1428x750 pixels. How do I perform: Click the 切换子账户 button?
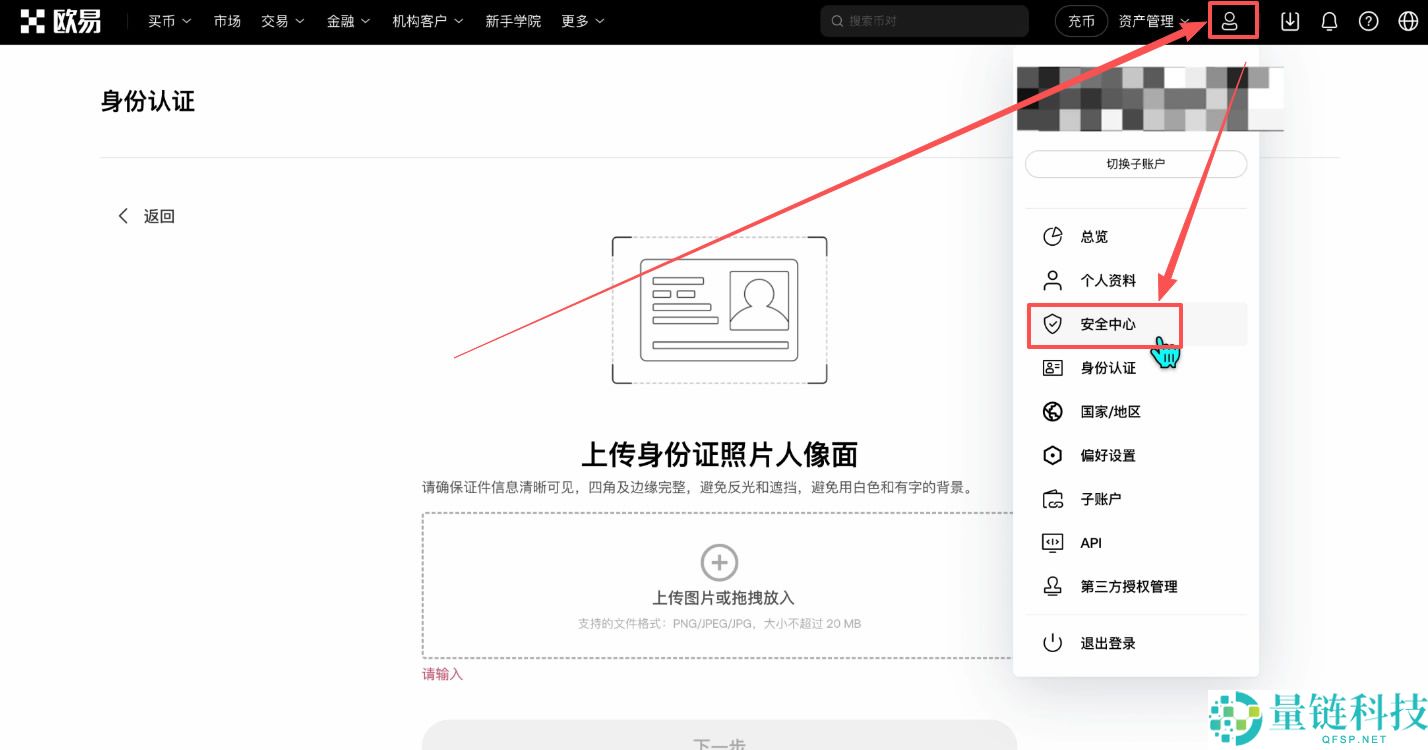1135,164
